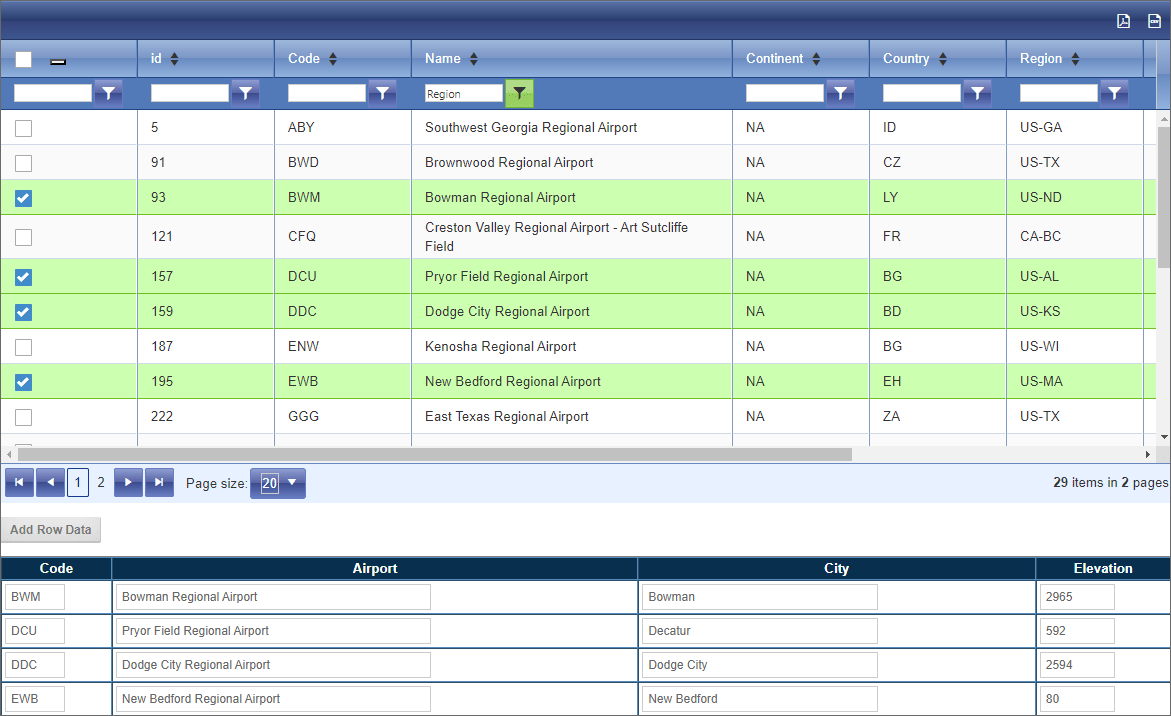
Task: Uncheck the New Bedford Regional Airport row
Action: [24, 382]
